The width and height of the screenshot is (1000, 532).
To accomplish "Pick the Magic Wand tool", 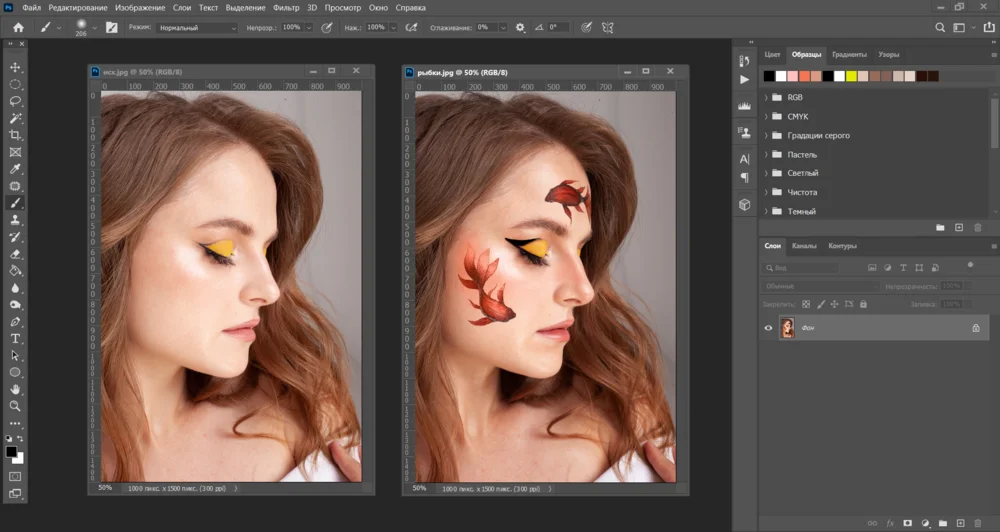I will coord(15,118).
